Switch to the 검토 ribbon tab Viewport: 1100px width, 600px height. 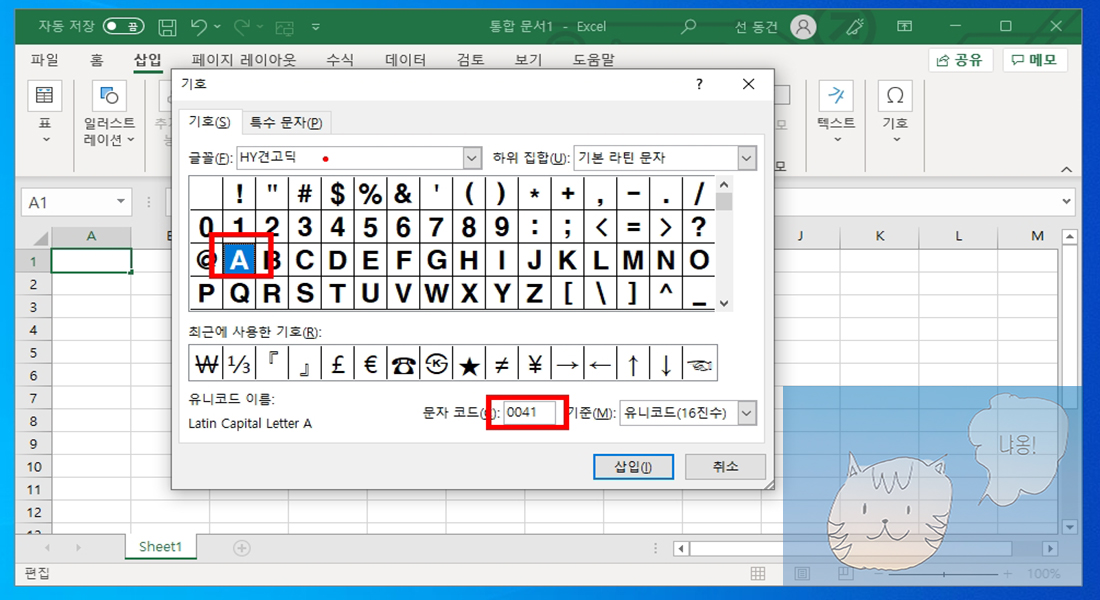(471, 60)
